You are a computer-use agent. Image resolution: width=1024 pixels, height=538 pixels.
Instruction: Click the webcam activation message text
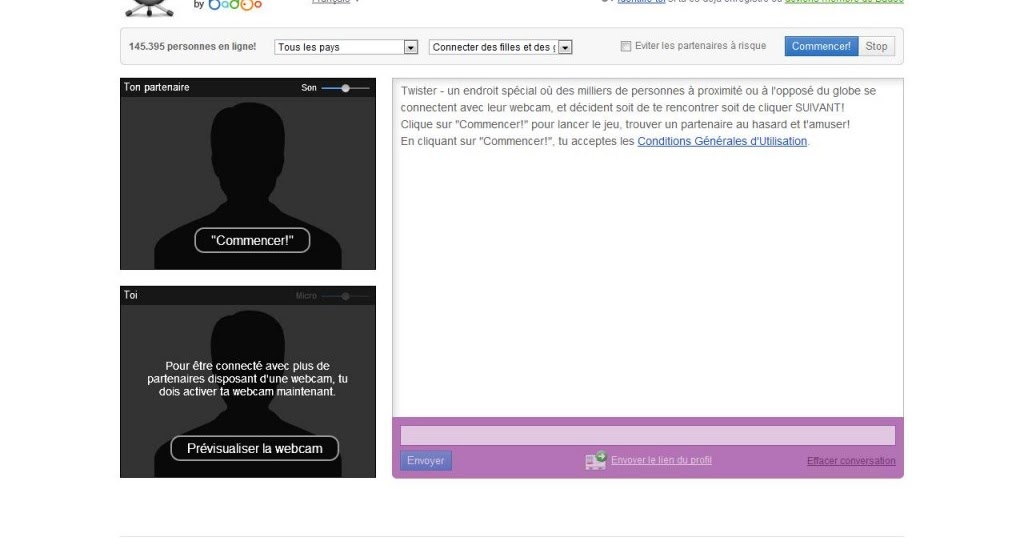click(x=248, y=379)
